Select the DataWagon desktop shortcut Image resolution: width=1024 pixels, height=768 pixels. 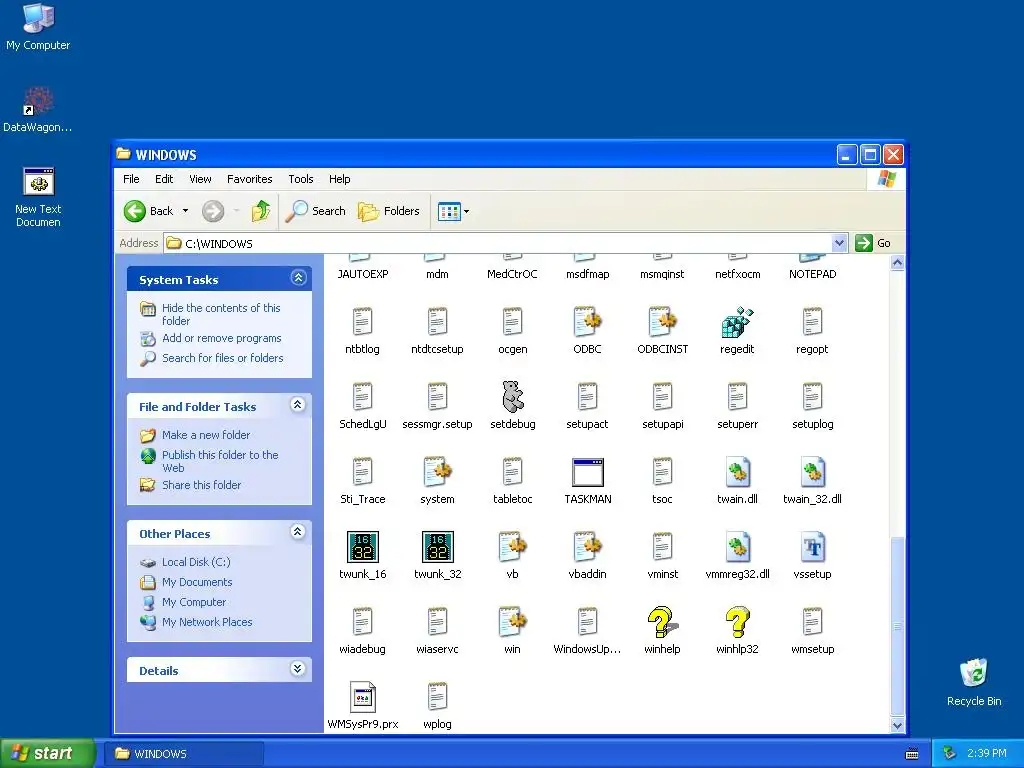pos(38,110)
